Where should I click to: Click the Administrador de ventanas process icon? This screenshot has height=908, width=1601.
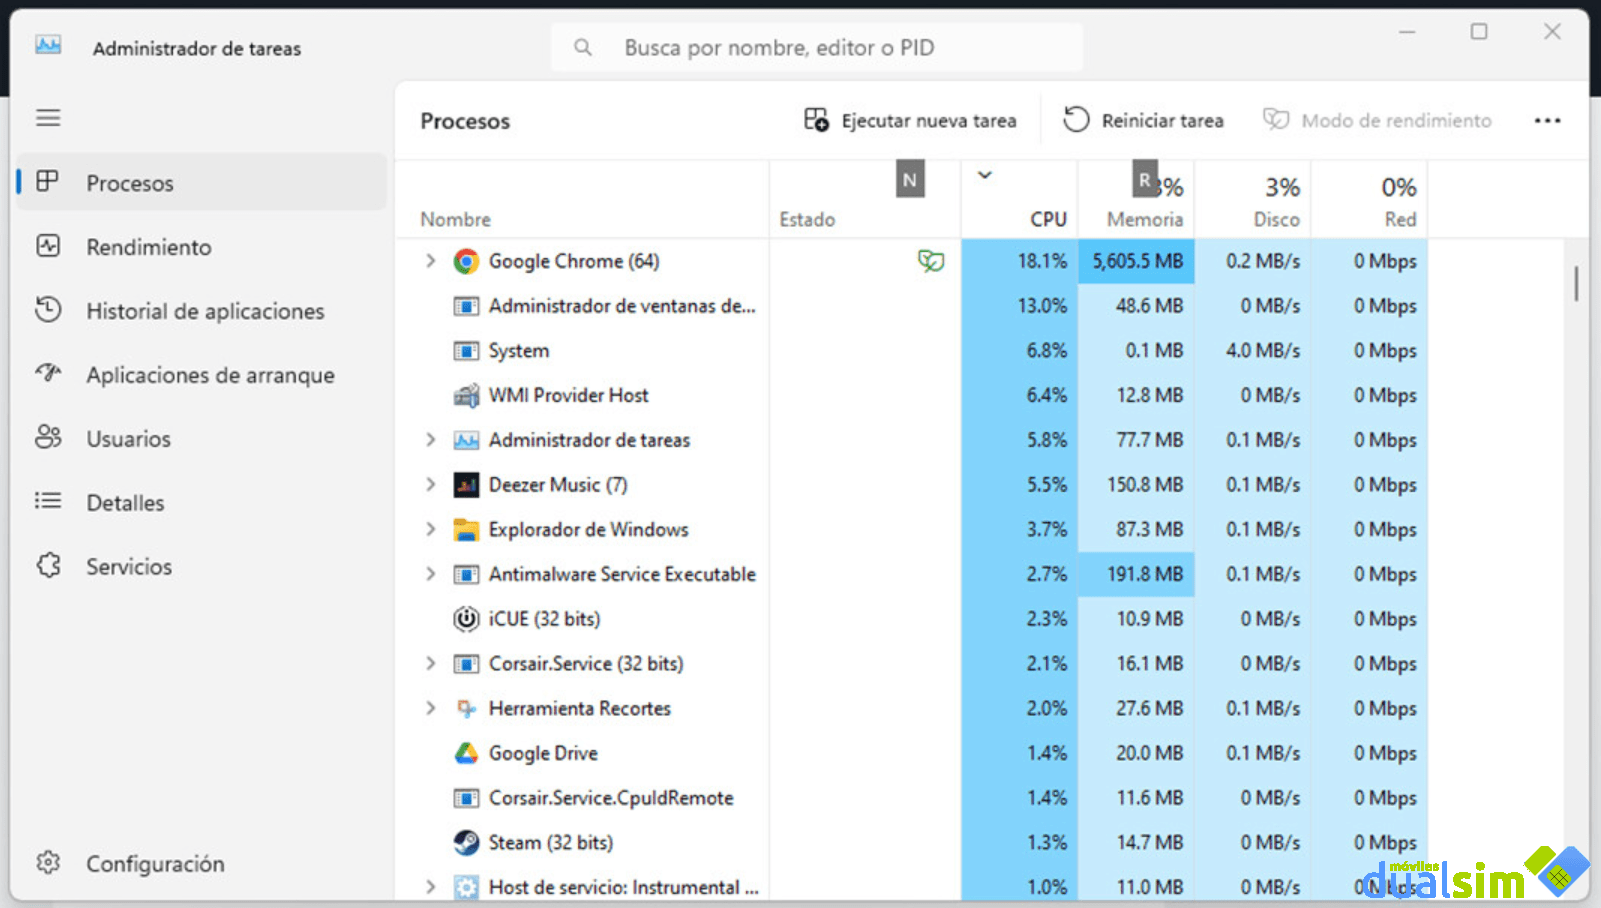466,306
